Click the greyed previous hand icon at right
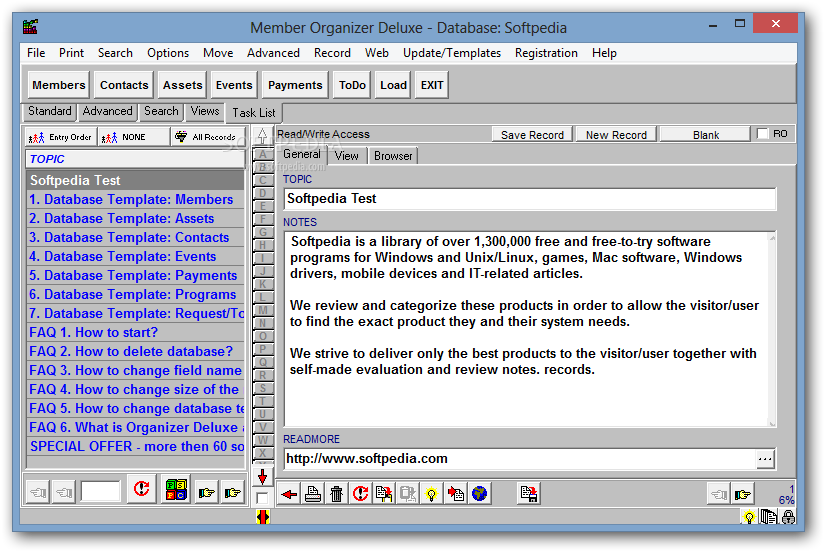This screenshot has width=825, height=552. (x=719, y=494)
